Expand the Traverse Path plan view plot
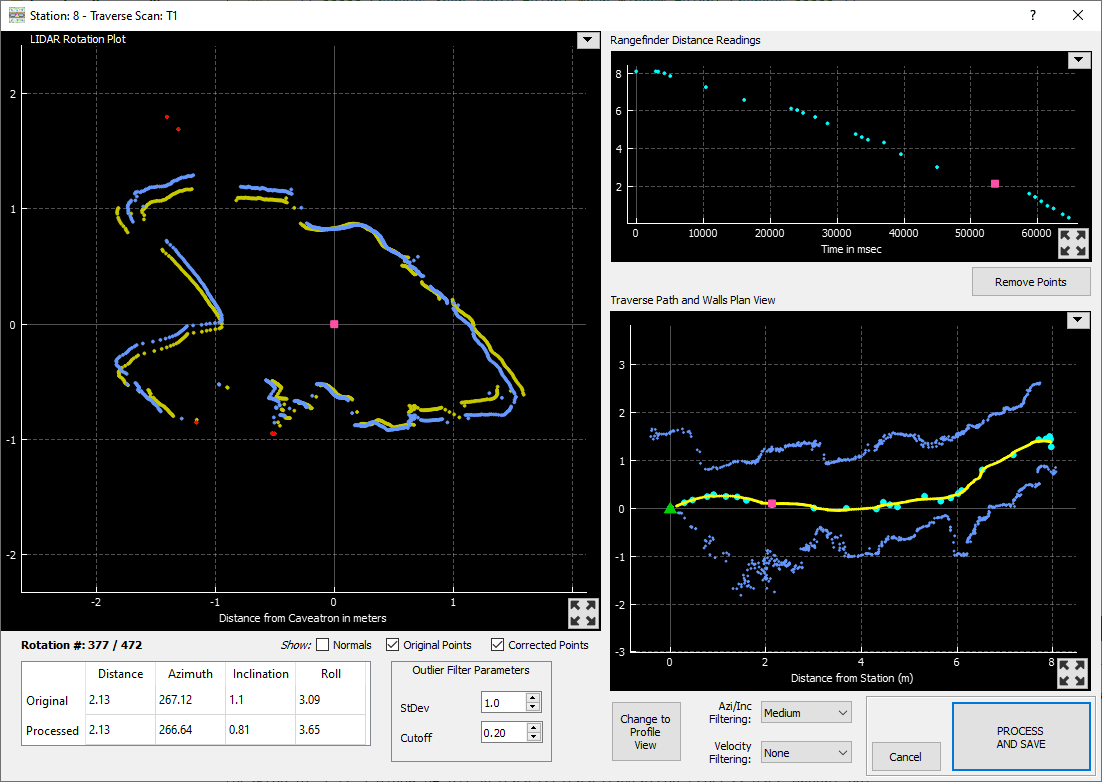Viewport: 1102px width, 782px height. tap(1072, 672)
